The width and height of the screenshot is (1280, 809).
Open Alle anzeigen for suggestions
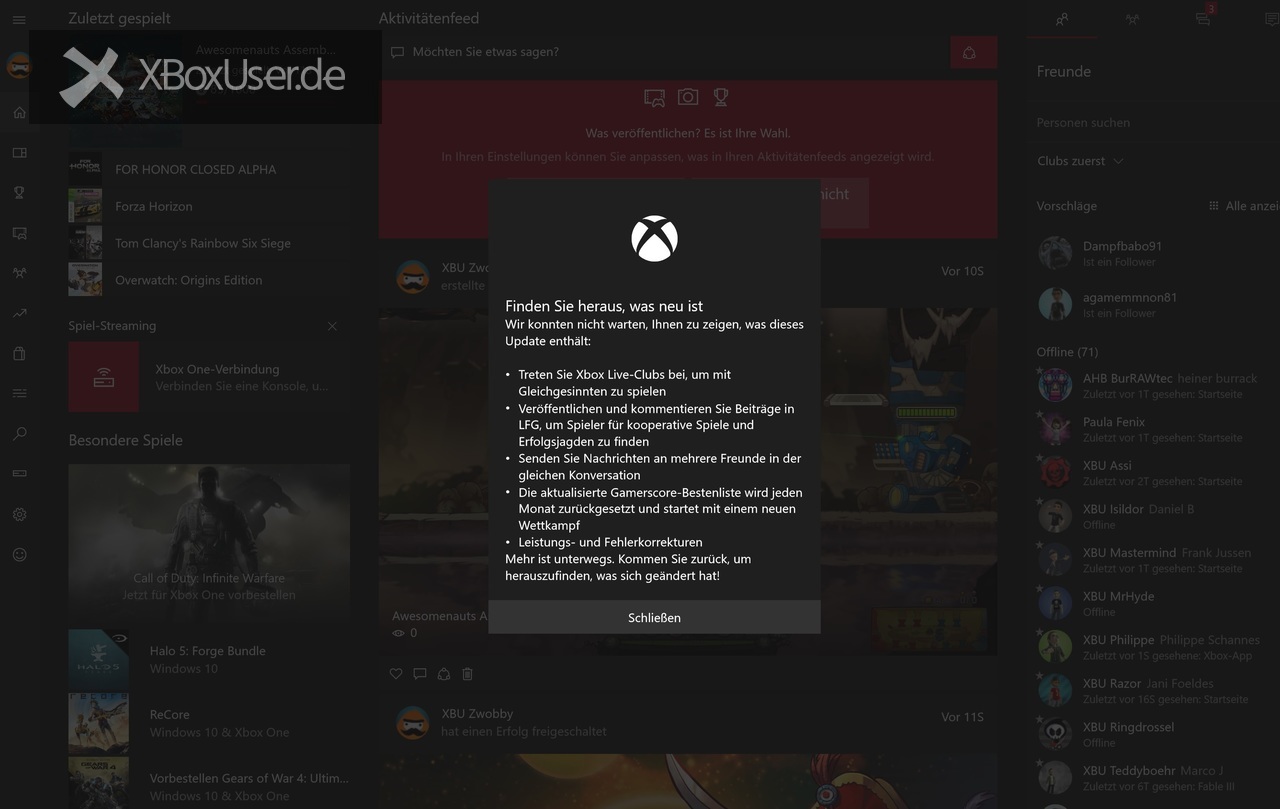click(x=1244, y=205)
